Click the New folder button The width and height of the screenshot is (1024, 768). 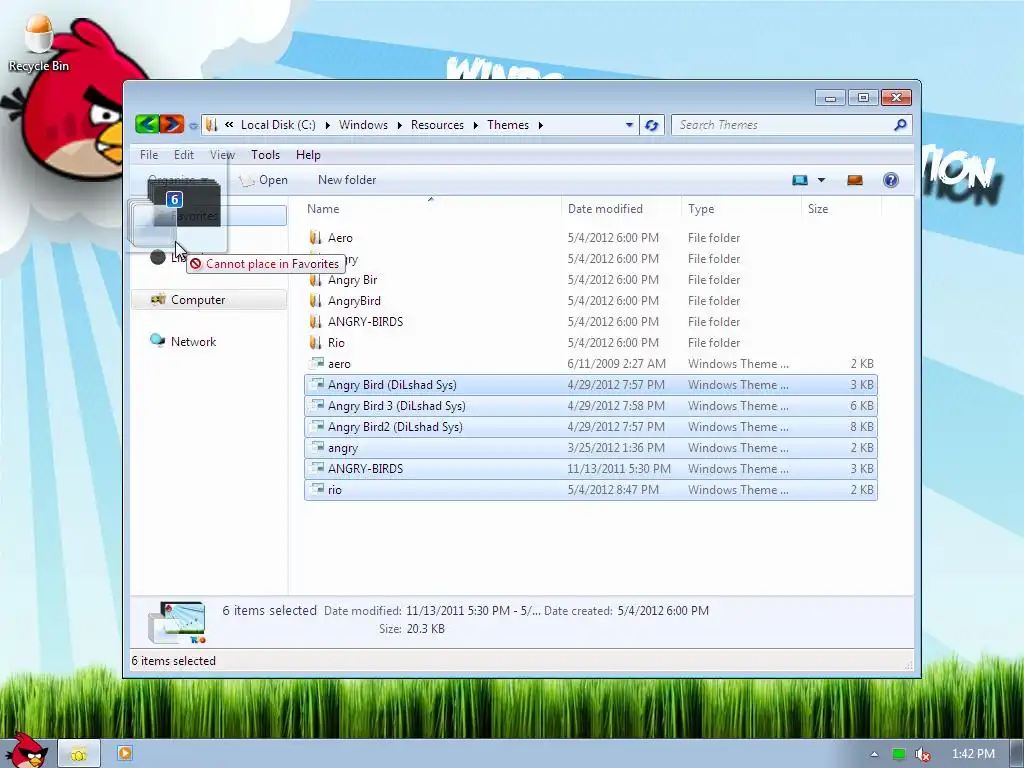point(347,180)
